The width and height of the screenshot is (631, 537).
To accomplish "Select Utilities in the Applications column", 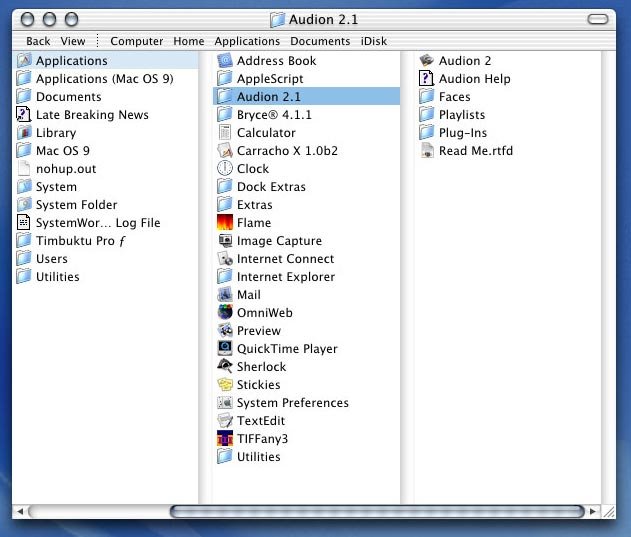I will point(306,456).
